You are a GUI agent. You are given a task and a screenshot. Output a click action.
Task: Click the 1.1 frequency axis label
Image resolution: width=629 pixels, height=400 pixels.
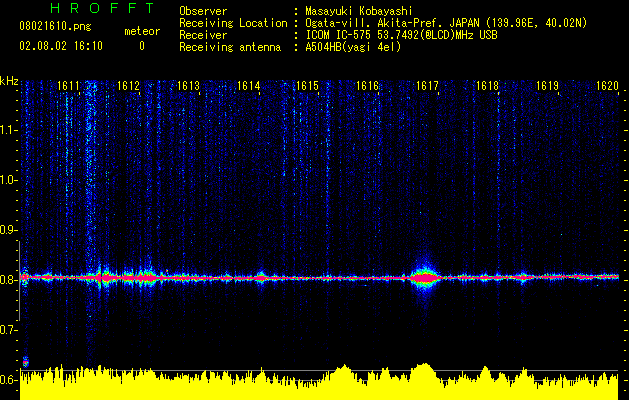9,130
